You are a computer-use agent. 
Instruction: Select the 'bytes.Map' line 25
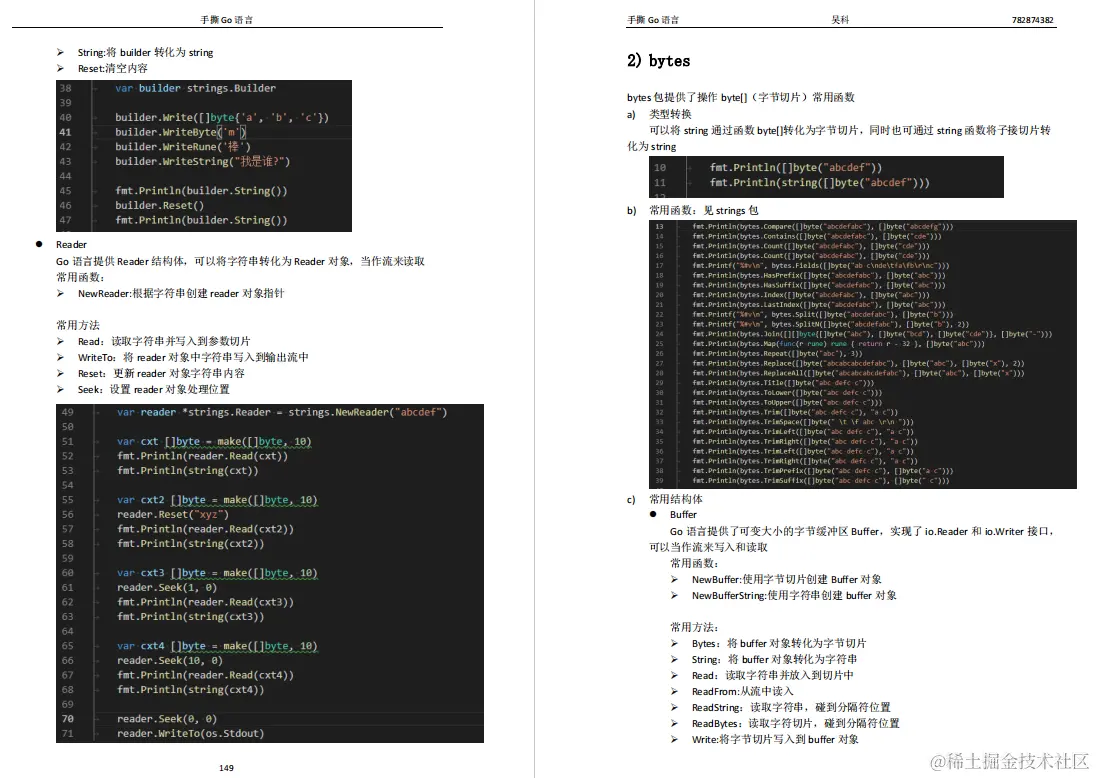click(838, 344)
